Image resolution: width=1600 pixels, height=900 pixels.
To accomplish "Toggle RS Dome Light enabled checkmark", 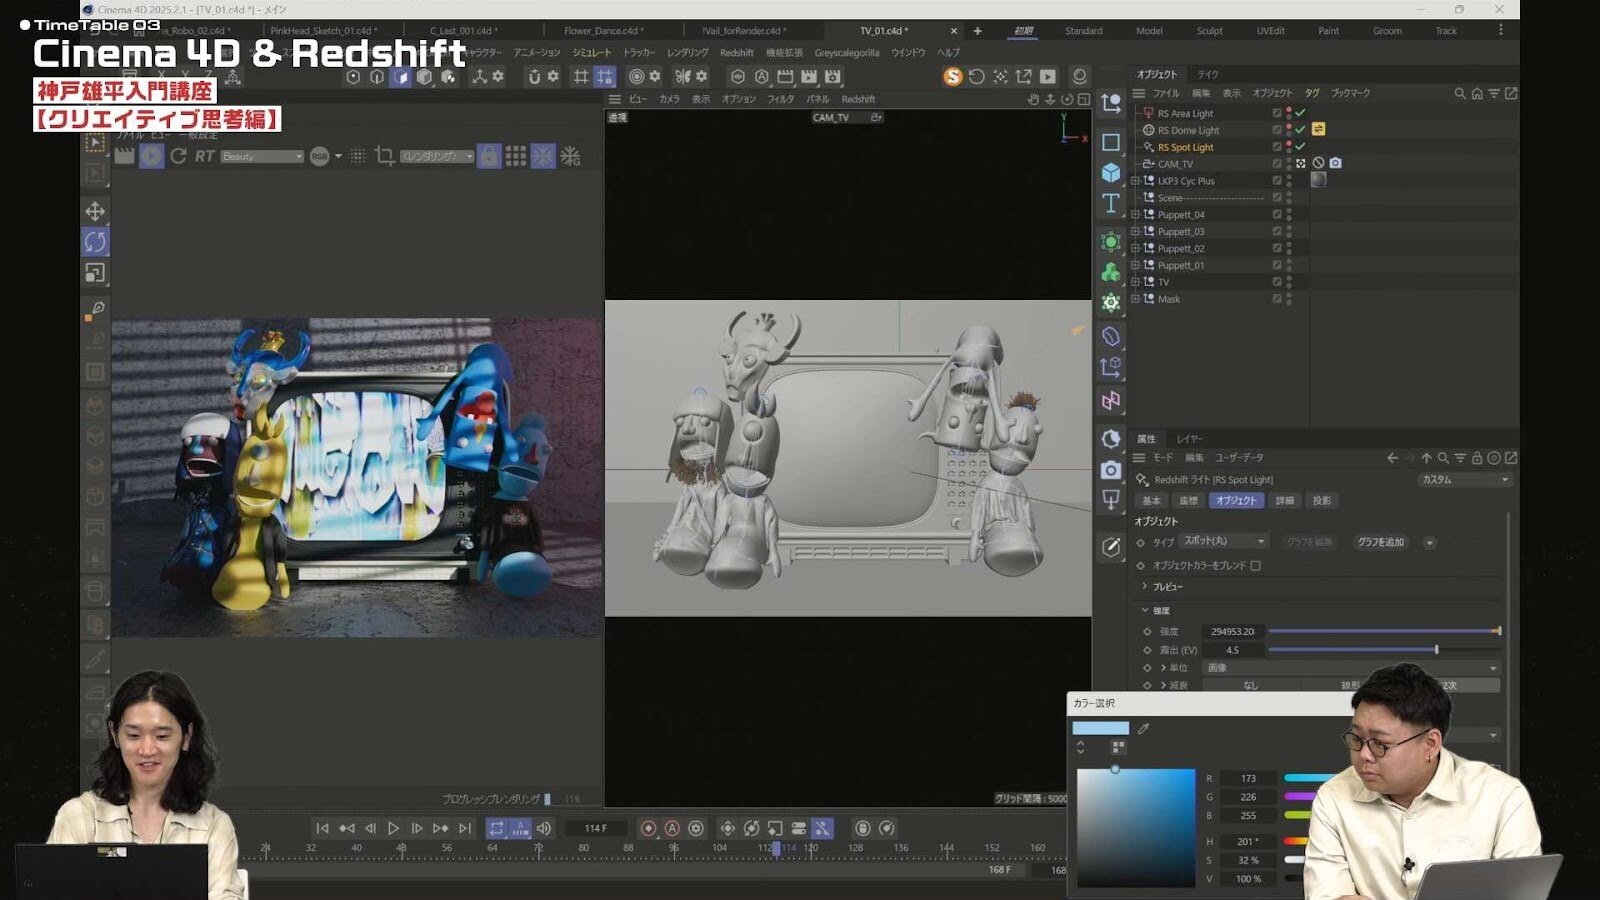I will (1300, 130).
